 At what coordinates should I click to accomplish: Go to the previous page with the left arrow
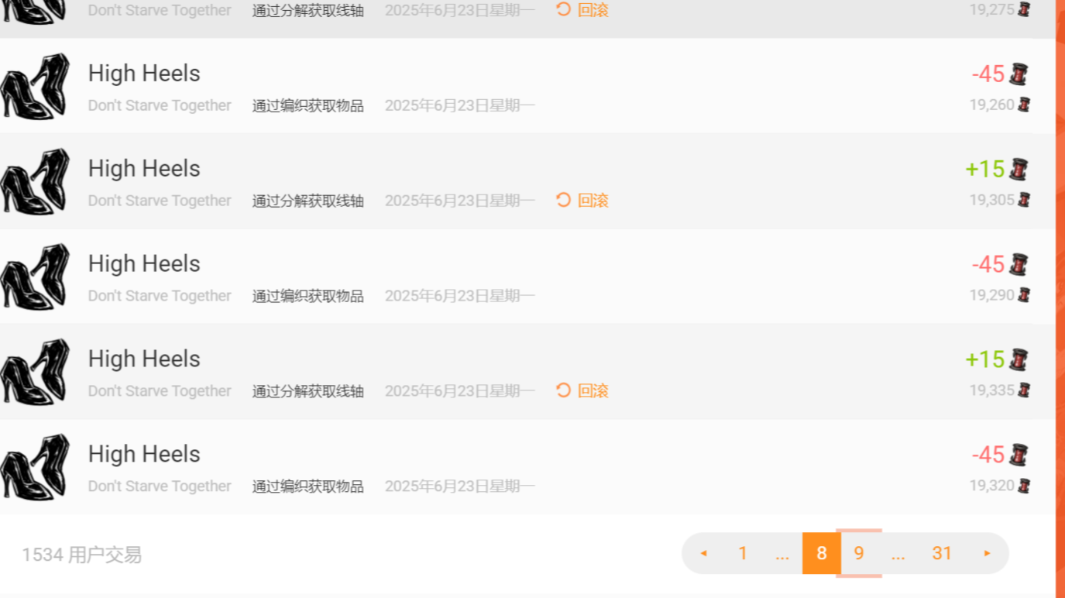coord(704,553)
